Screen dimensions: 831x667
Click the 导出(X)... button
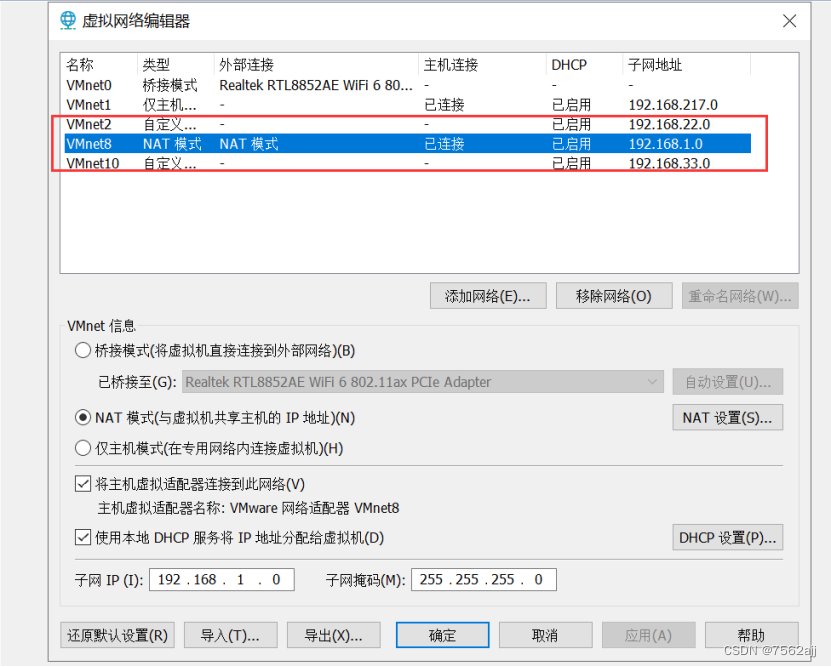[x=333, y=635]
